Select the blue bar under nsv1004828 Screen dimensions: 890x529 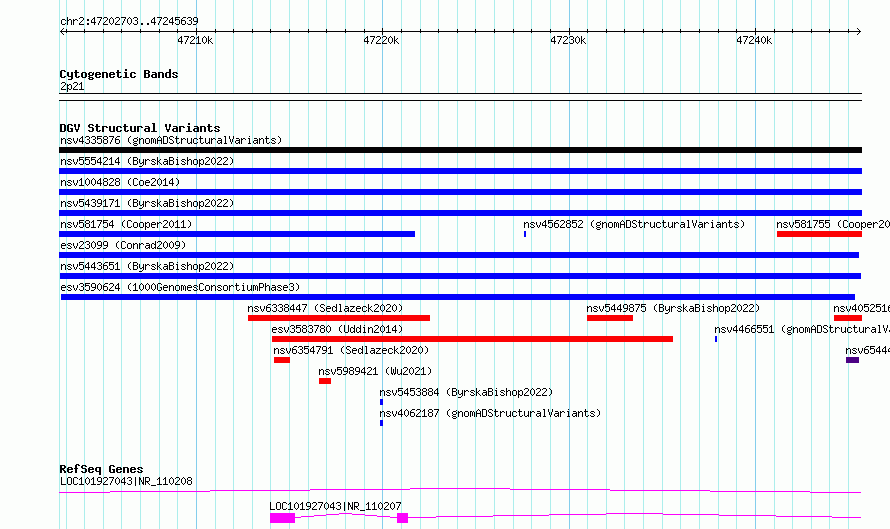(460, 192)
